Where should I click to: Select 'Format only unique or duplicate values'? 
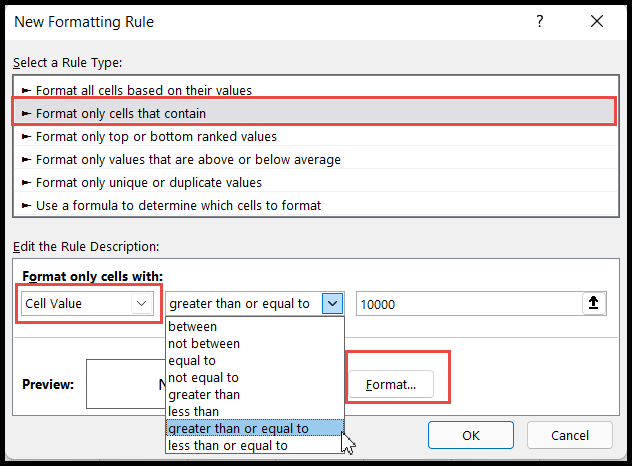tap(149, 182)
